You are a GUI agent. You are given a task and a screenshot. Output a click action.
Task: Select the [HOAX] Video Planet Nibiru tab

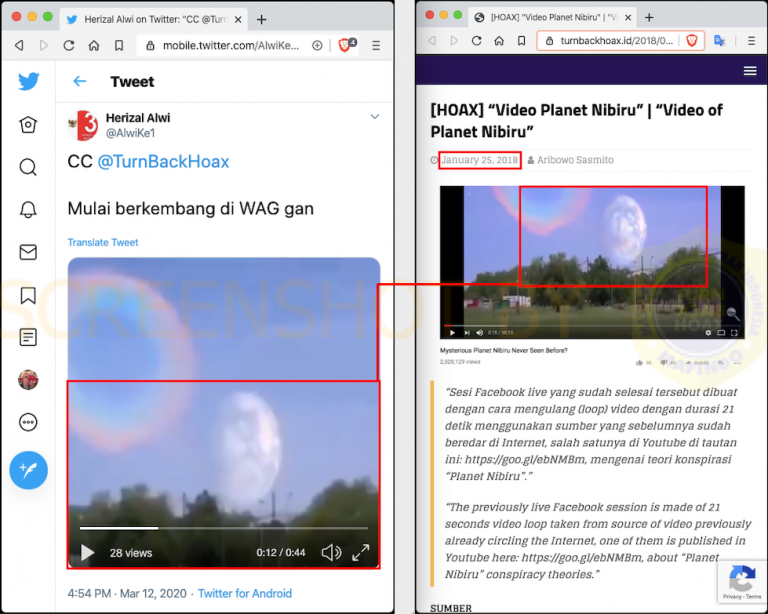(553, 17)
